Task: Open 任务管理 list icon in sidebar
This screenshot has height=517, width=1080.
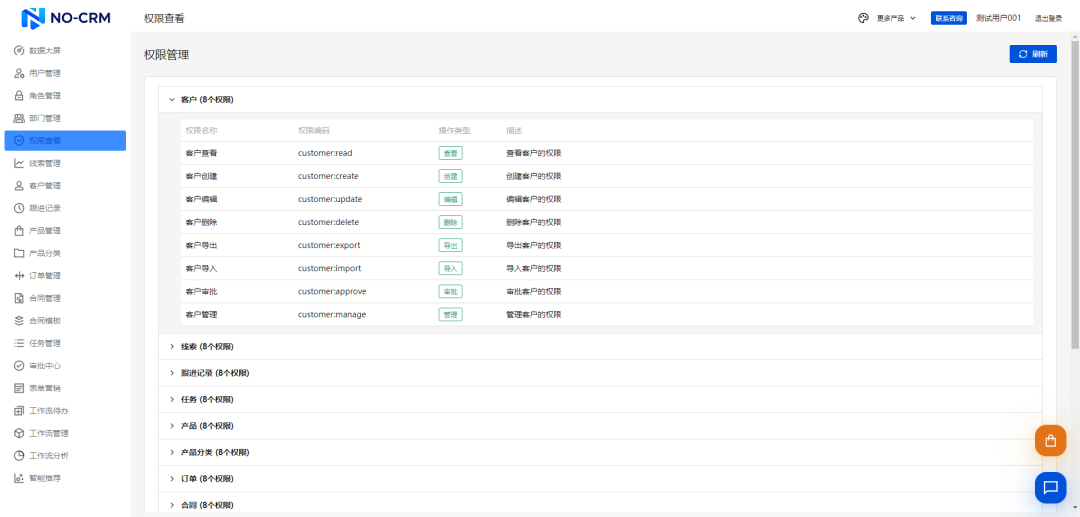Action: pyautogui.click(x=19, y=343)
